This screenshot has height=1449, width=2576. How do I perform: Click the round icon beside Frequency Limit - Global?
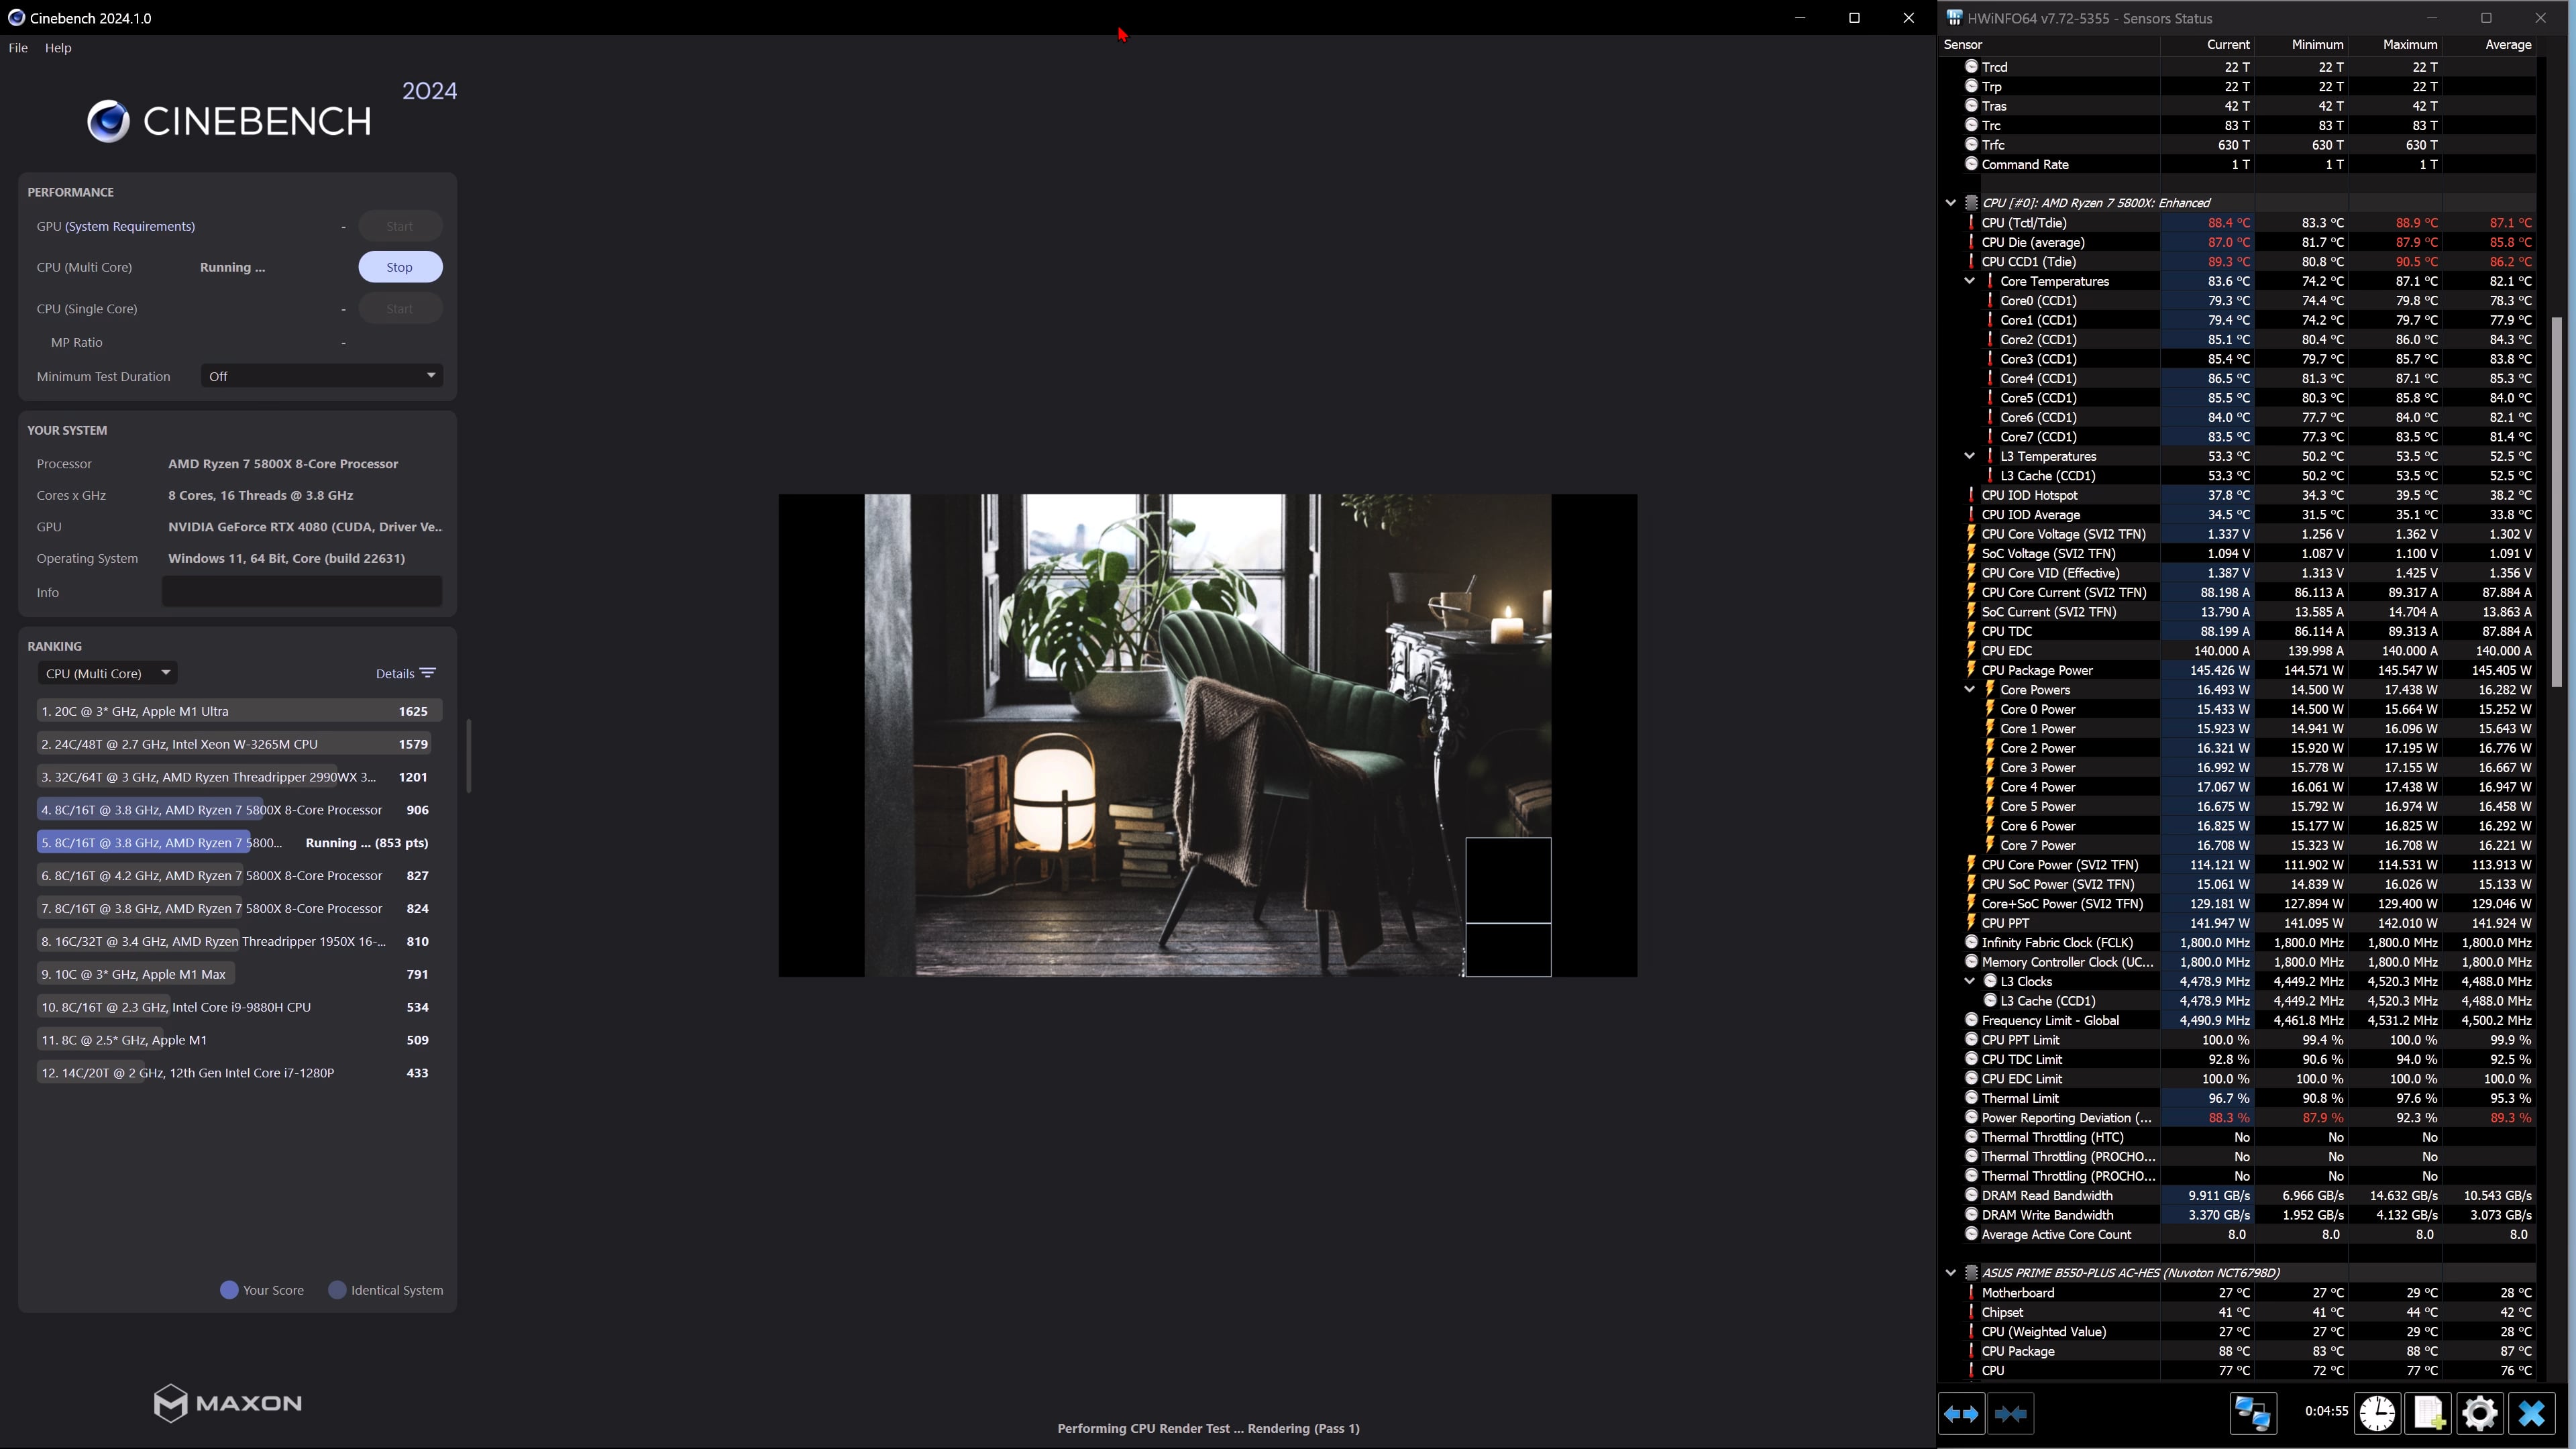point(1971,1020)
